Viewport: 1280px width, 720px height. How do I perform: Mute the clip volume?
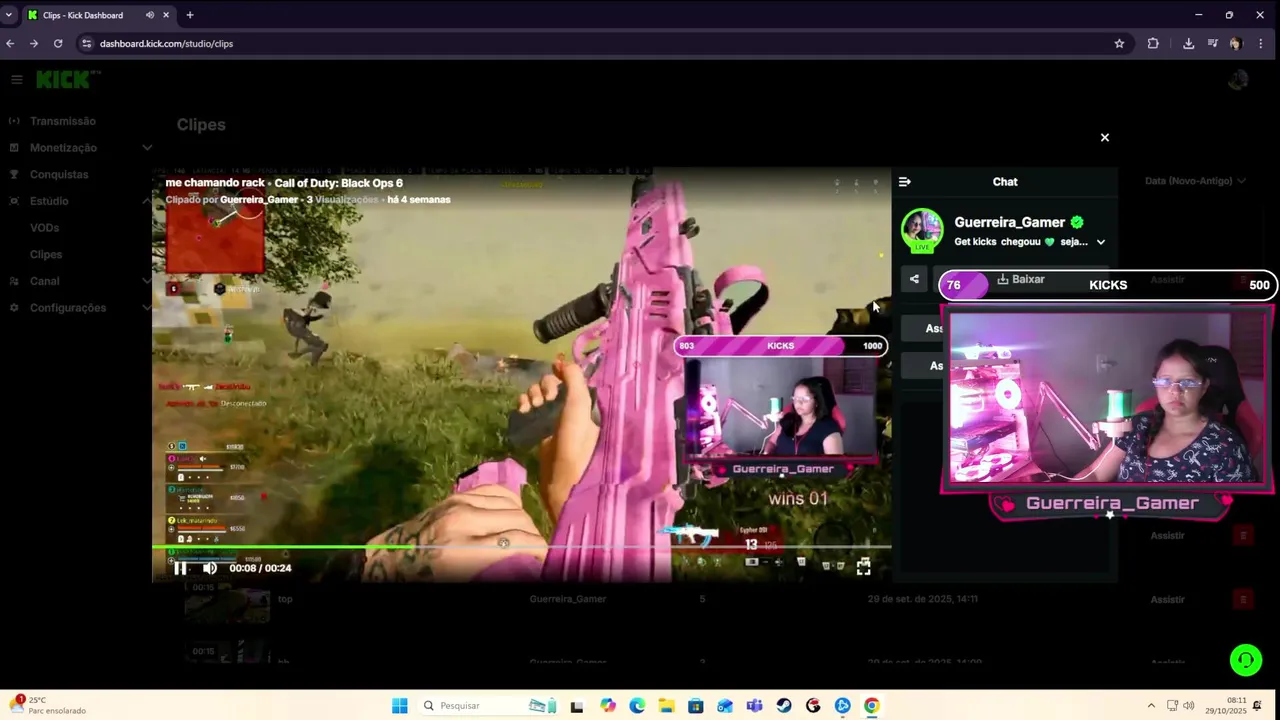click(210, 568)
